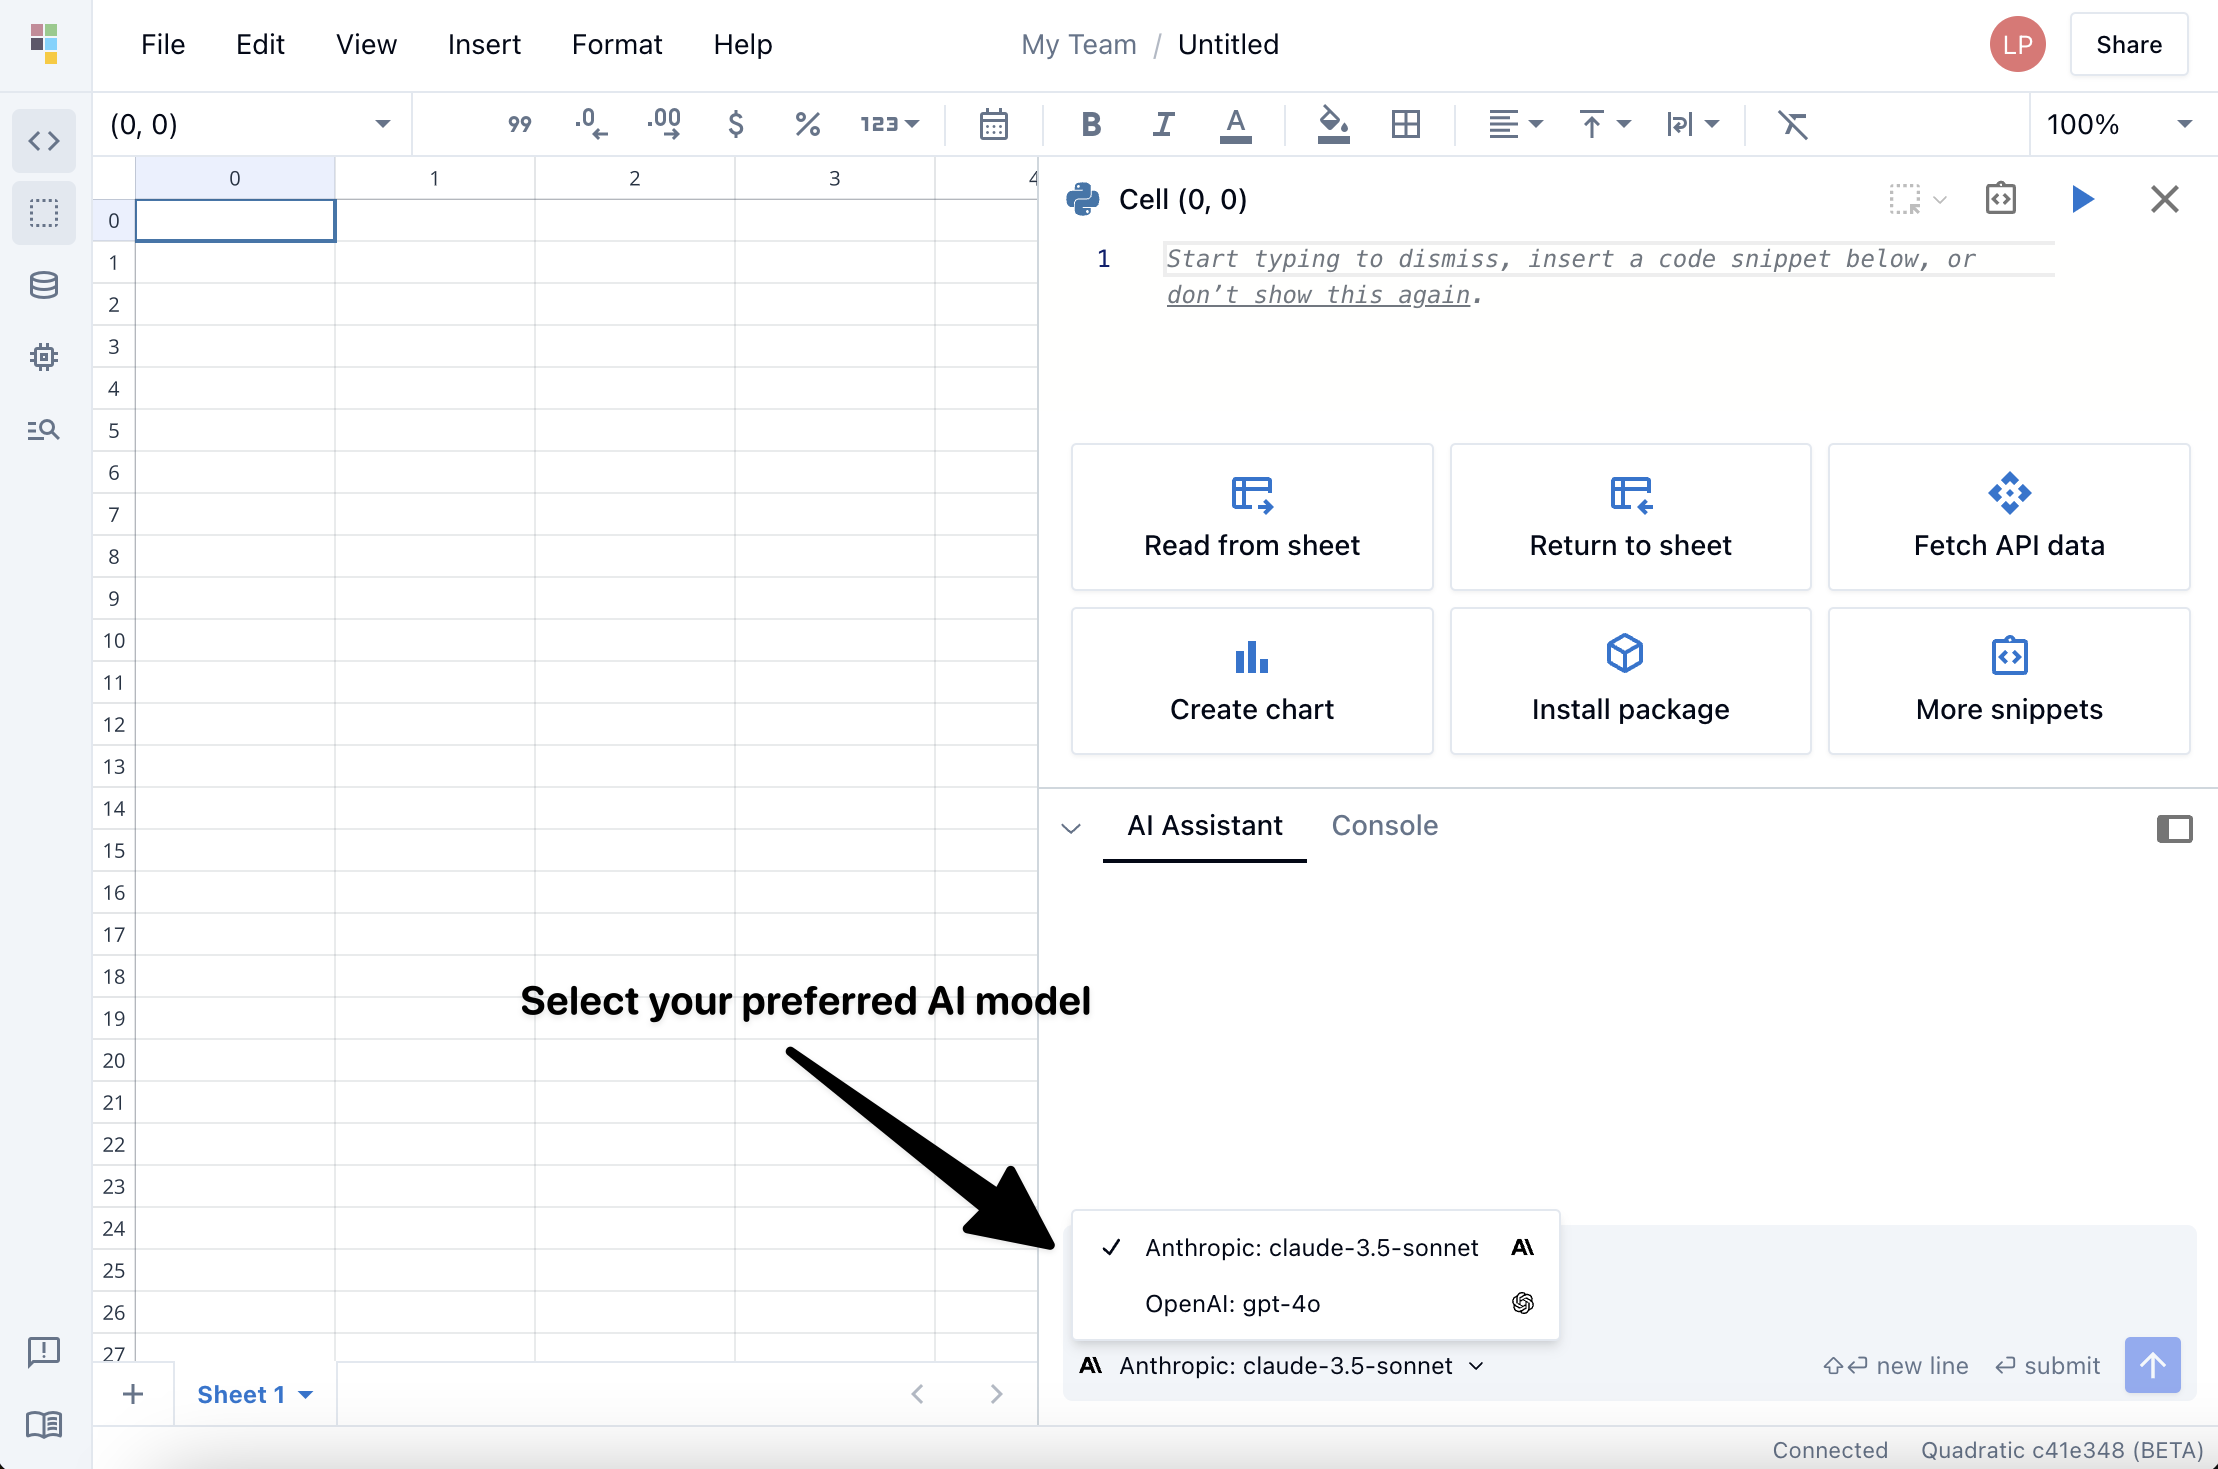This screenshot has width=2218, height=1469.
Task: Open the borders grid icon
Action: click(1406, 125)
